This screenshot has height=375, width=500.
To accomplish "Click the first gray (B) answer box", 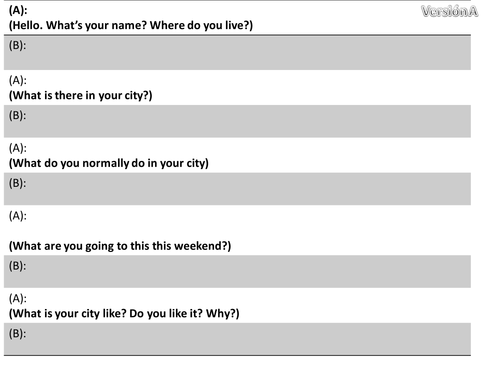I will [x=237, y=53].
